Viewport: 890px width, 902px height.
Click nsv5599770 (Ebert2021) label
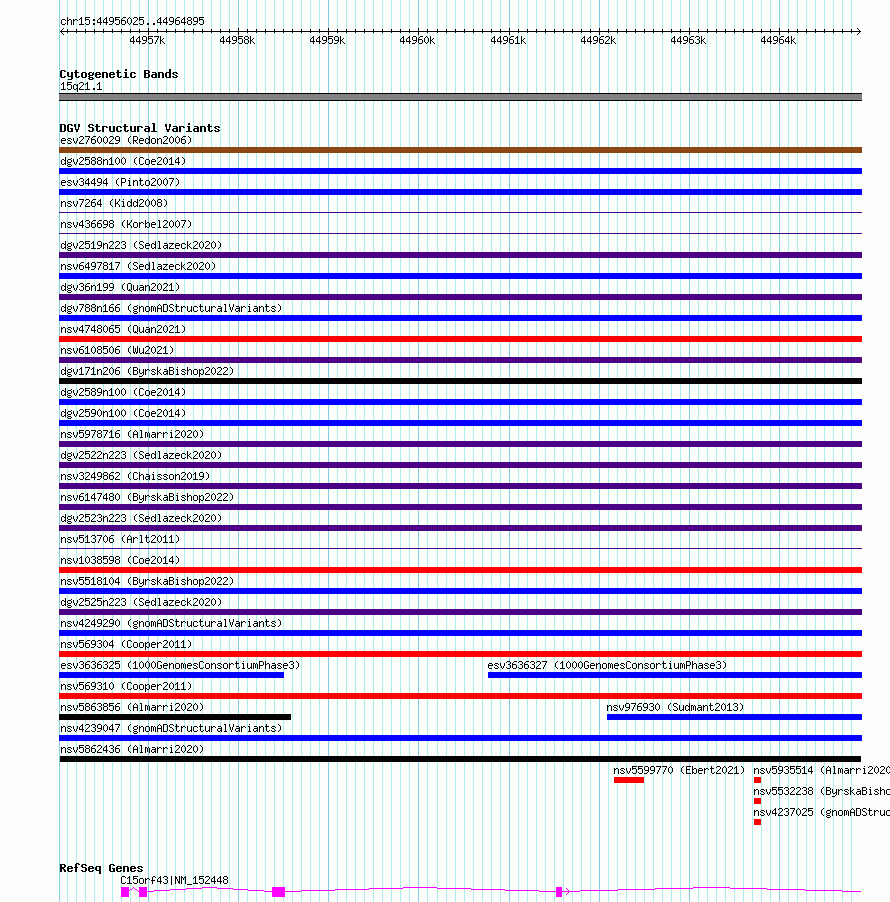click(679, 770)
